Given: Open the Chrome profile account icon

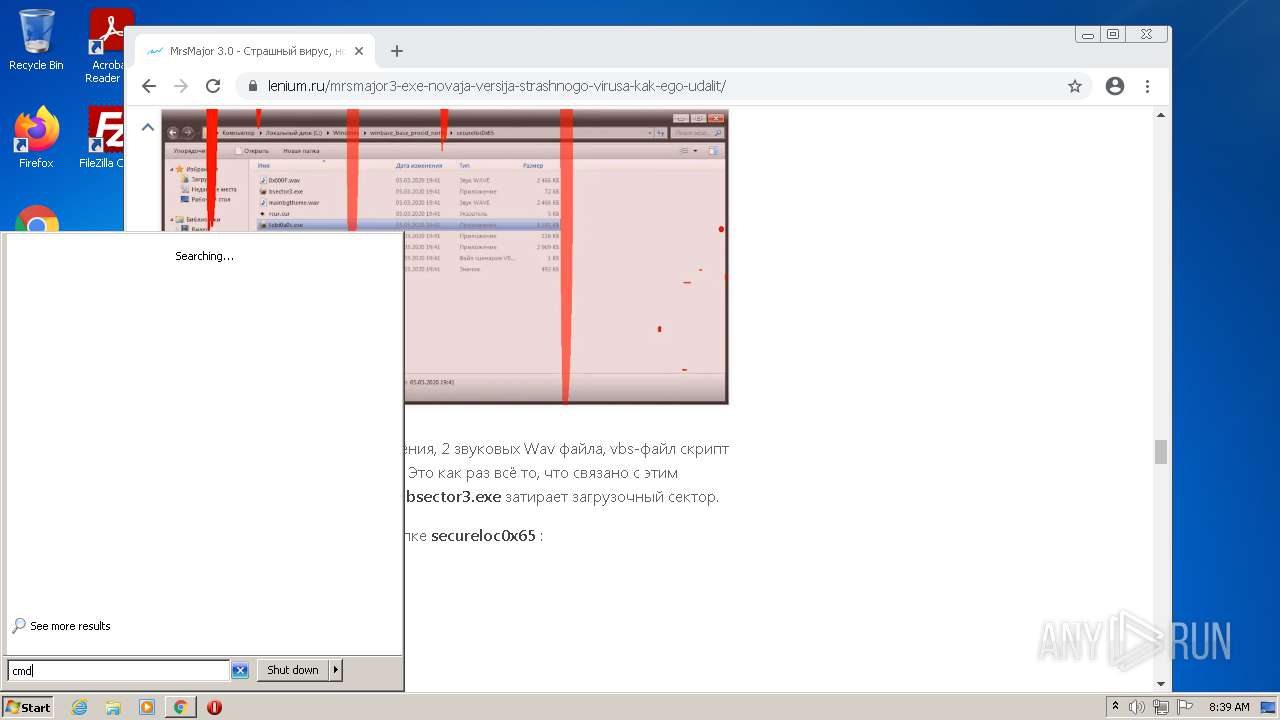Looking at the screenshot, I should (1115, 86).
